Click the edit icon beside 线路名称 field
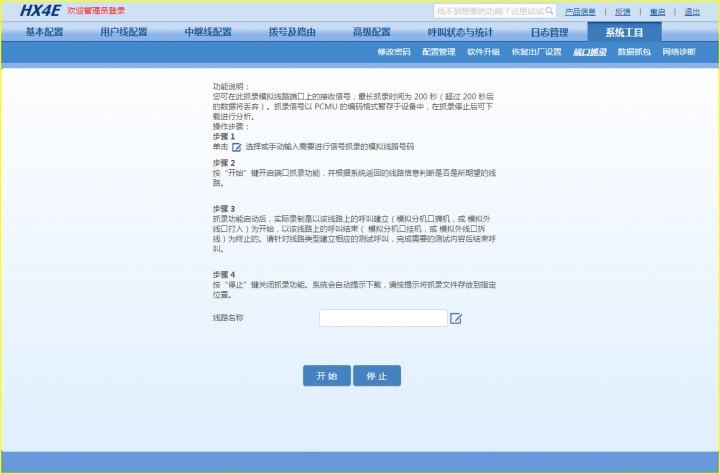Screen dimensions: 720x474 (x=456, y=318)
